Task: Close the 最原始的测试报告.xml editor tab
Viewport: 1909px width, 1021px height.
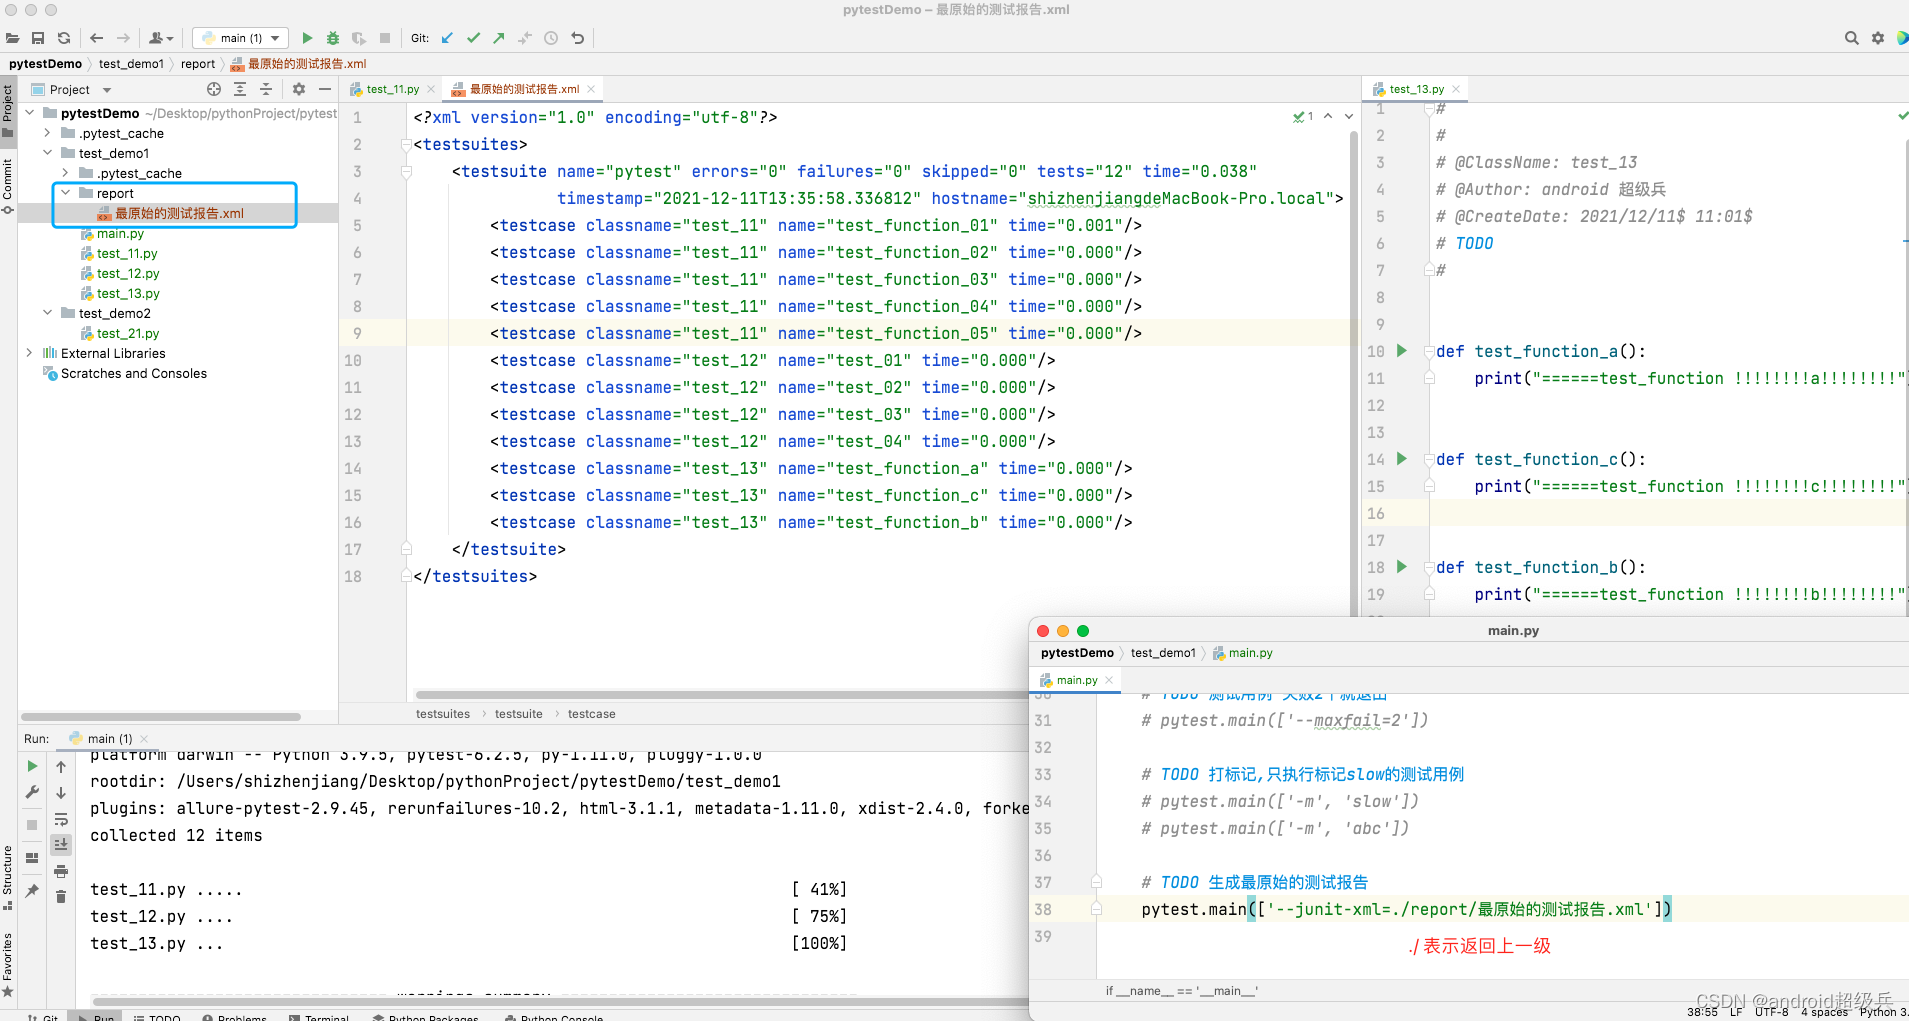Action: tap(592, 89)
